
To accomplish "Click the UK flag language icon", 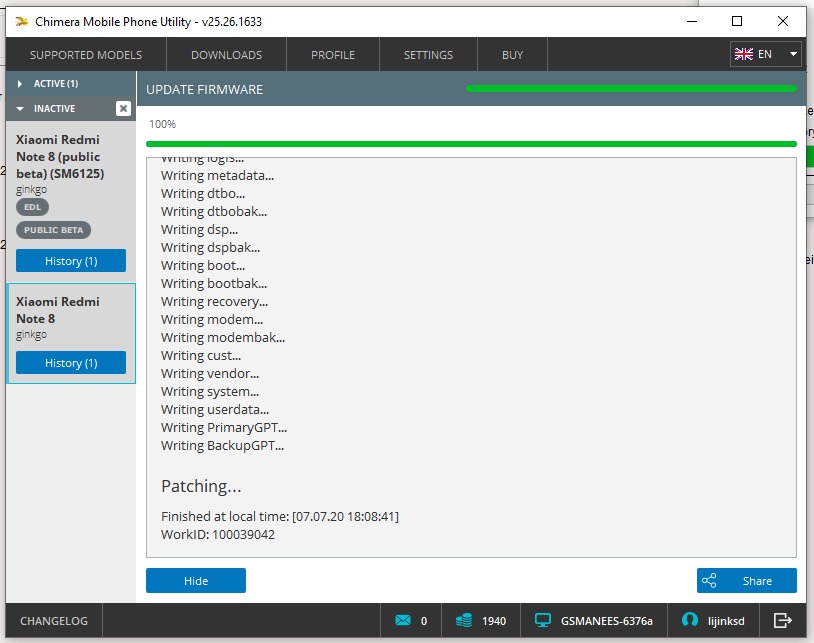I will pos(743,54).
